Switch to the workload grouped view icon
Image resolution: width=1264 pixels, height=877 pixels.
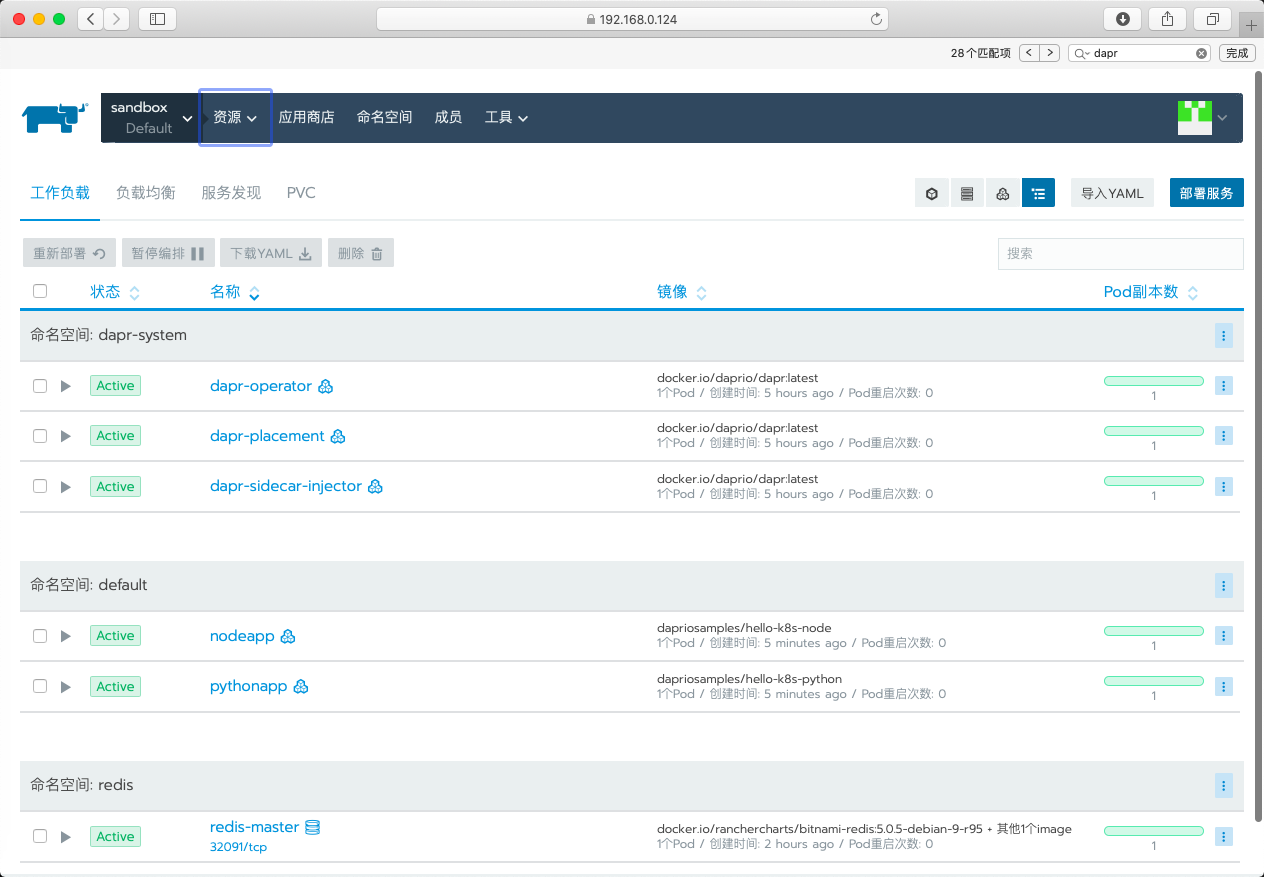click(x=1003, y=193)
